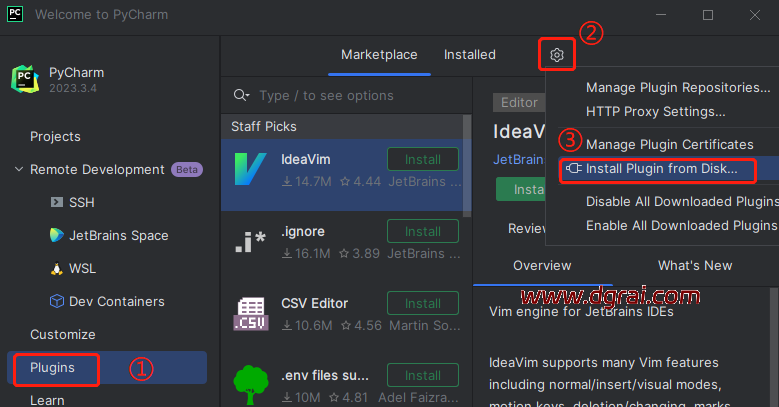
Task: Collapse the Remote Development section
Action: [x=18, y=170]
